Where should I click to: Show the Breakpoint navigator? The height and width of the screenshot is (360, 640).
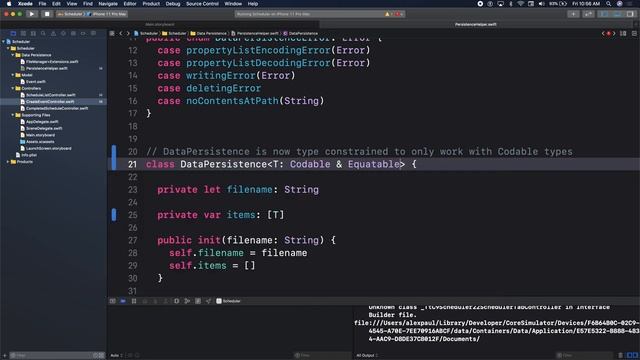click(83, 33)
